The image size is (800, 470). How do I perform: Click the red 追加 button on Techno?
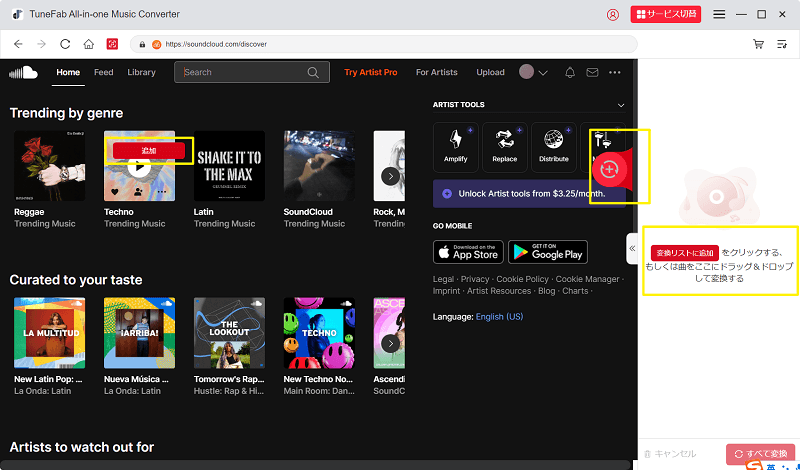click(148, 151)
